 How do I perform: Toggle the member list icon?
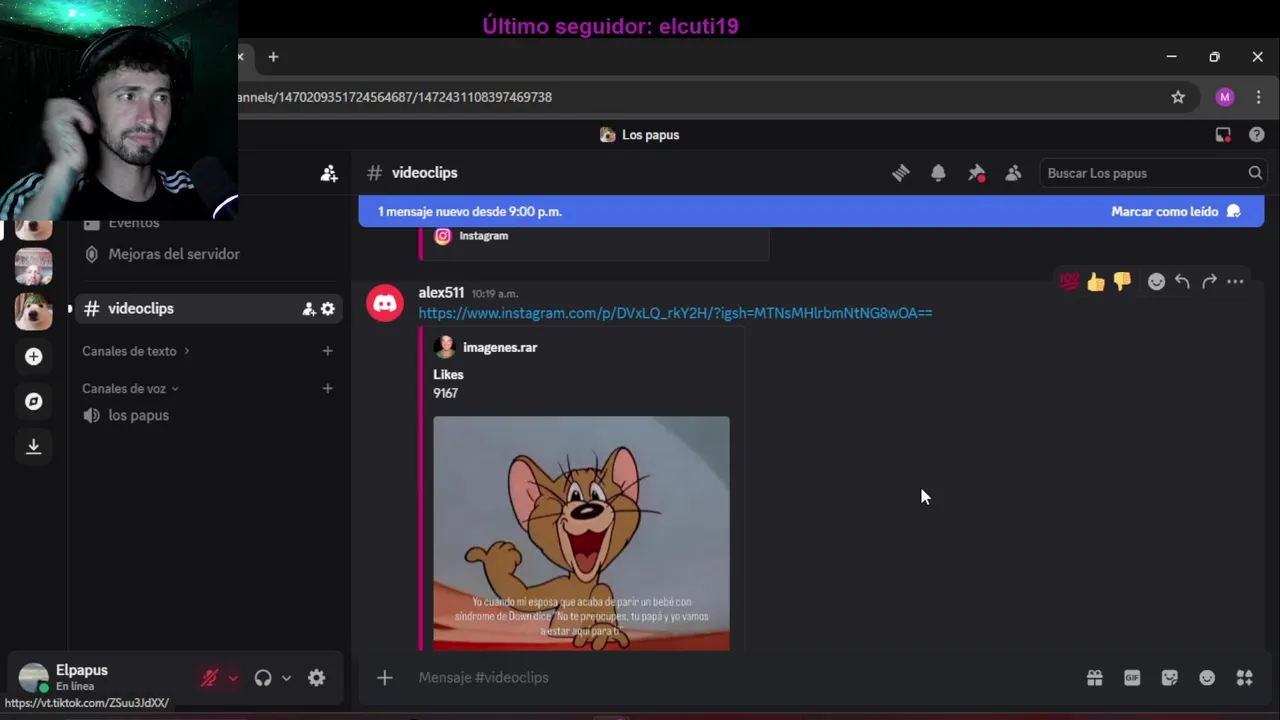coord(1013,173)
